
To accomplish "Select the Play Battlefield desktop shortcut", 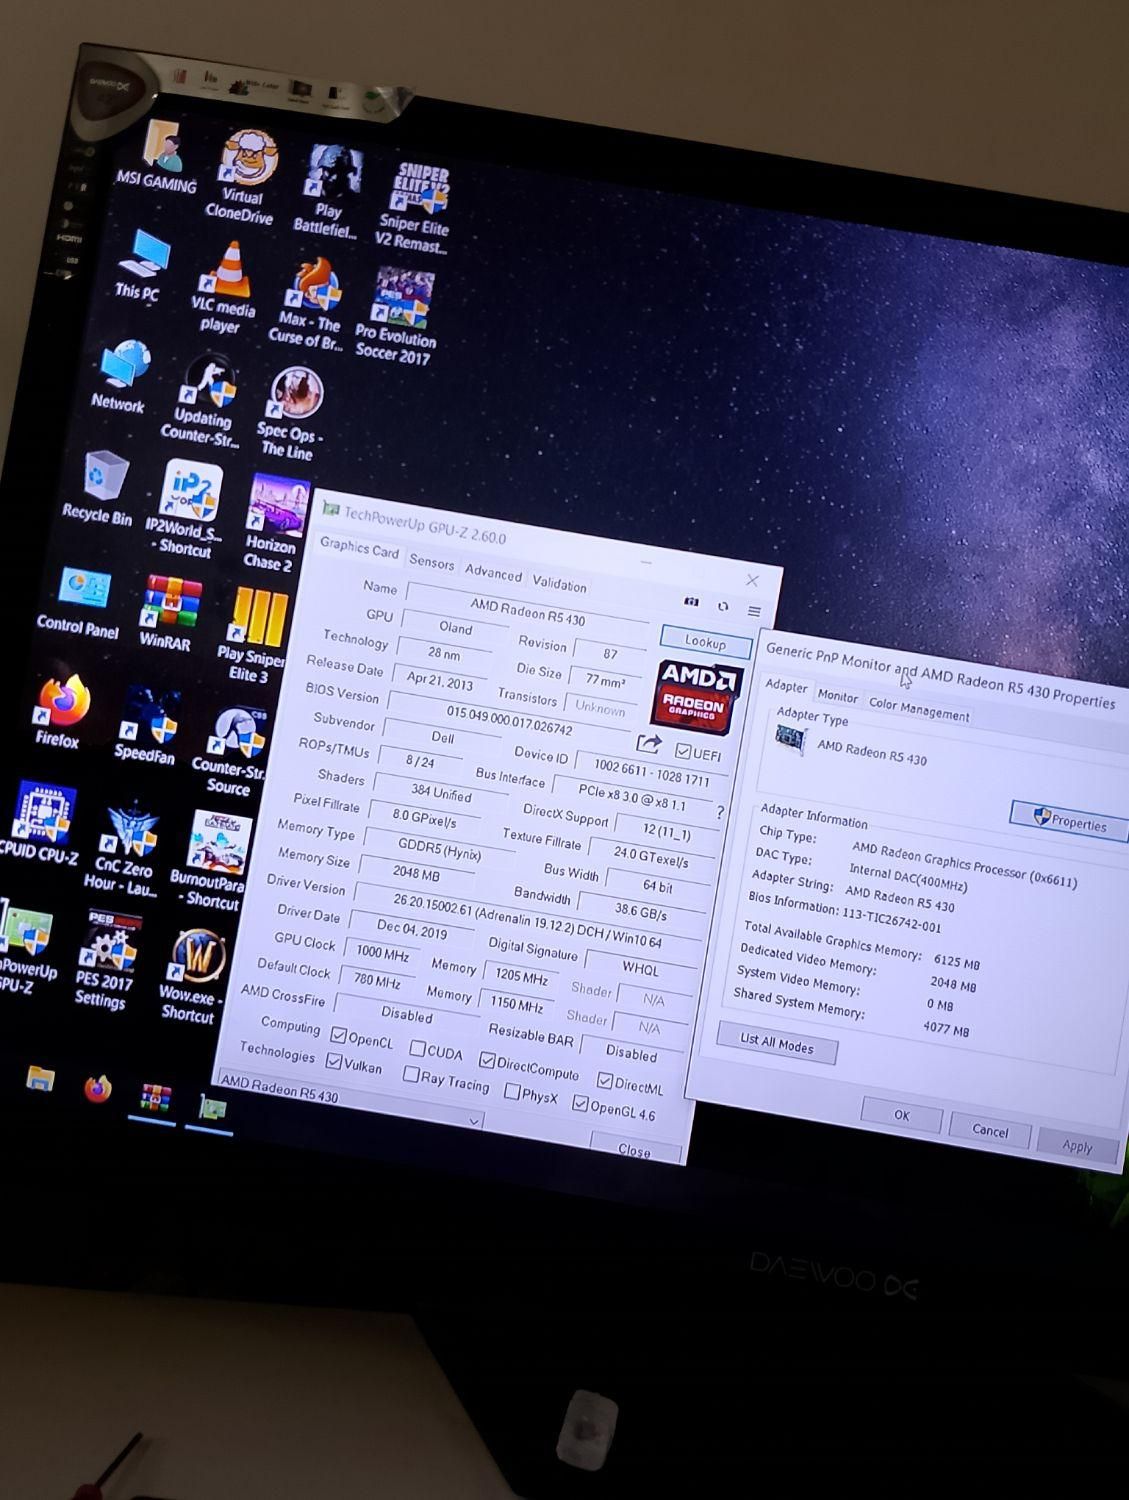I will point(328,191).
